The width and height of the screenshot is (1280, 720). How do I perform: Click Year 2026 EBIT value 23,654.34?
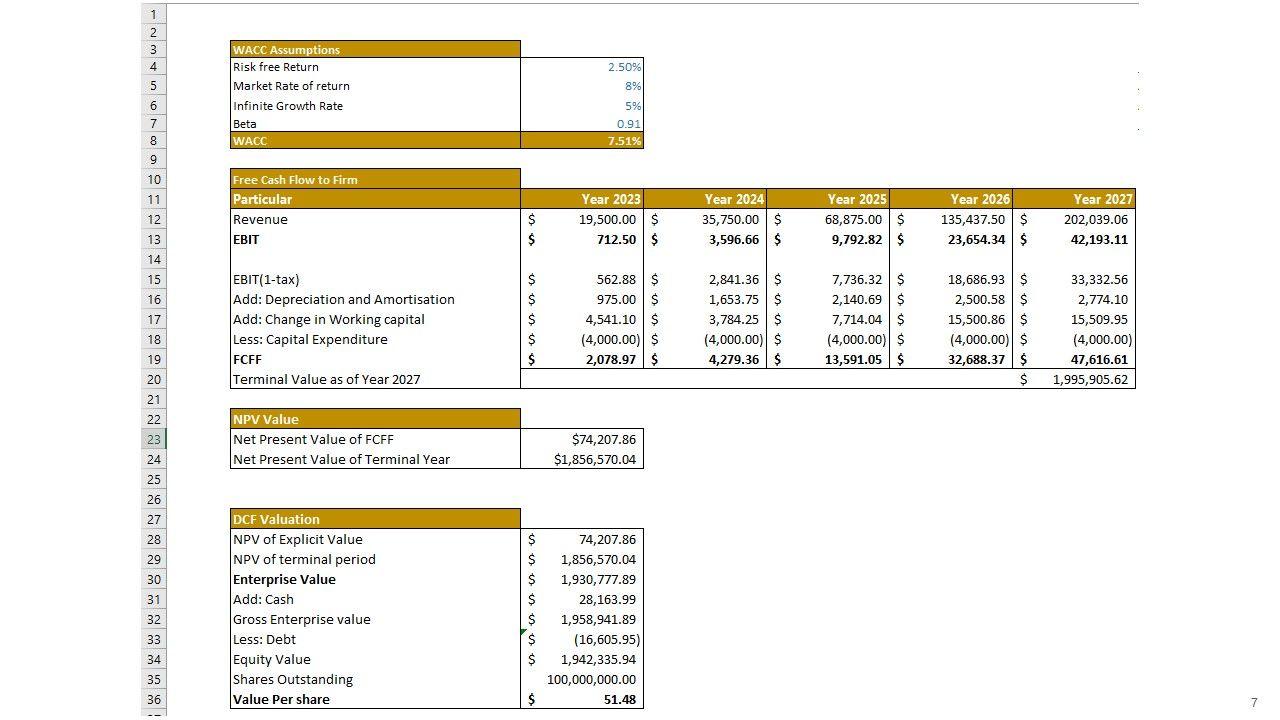tap(951, 239)
